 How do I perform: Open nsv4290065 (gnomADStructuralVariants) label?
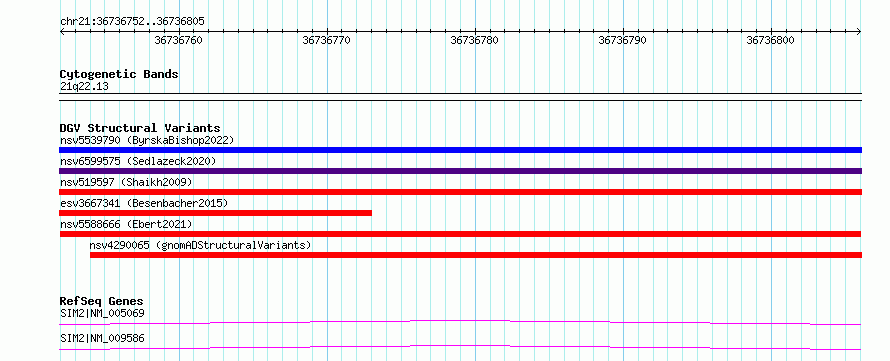pyautogui.click(x=200, y=245)
